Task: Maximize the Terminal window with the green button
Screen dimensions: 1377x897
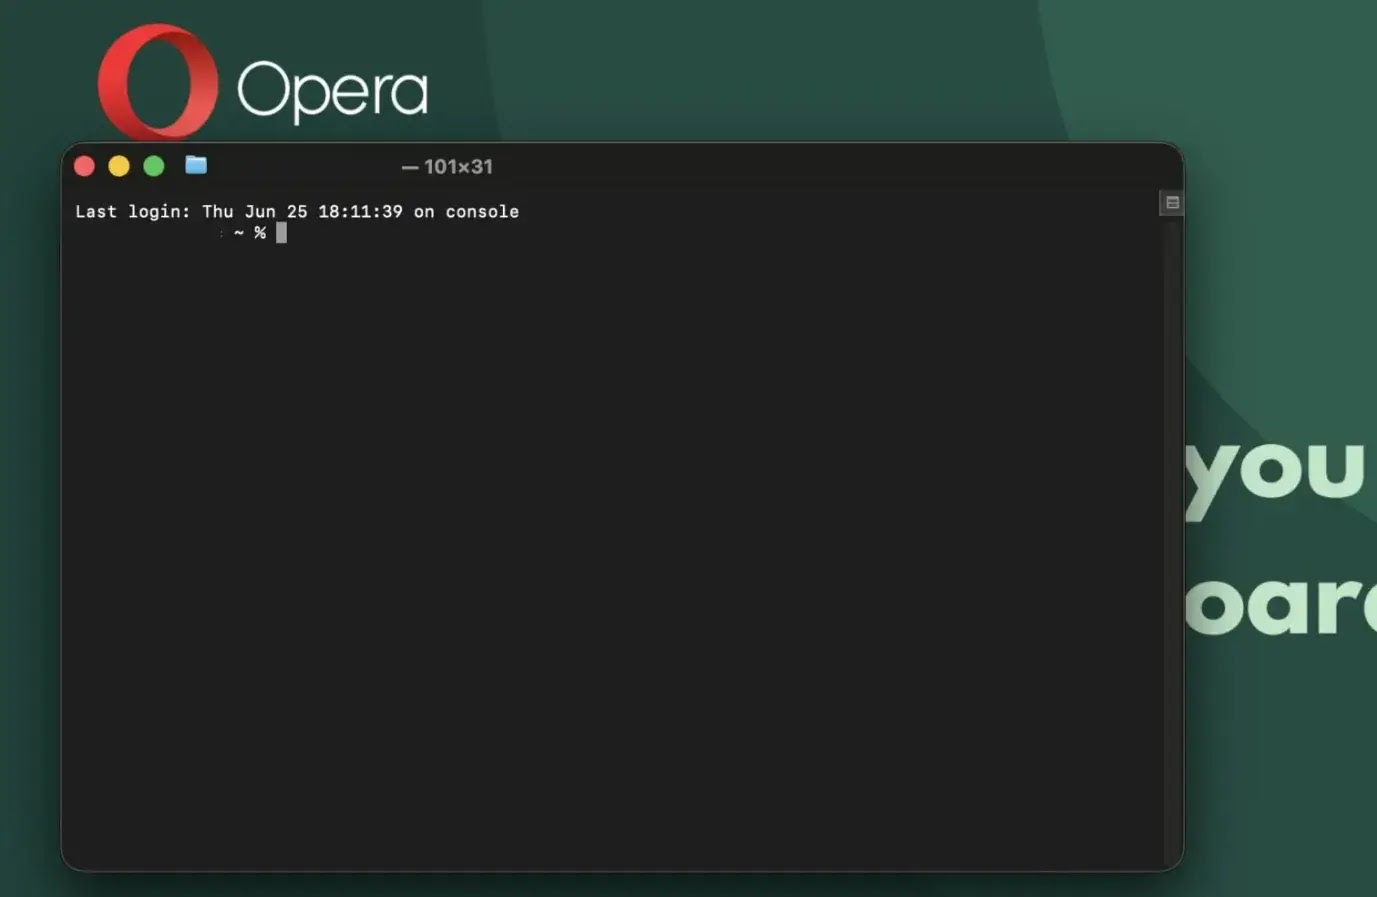Action: click(154, 166)
